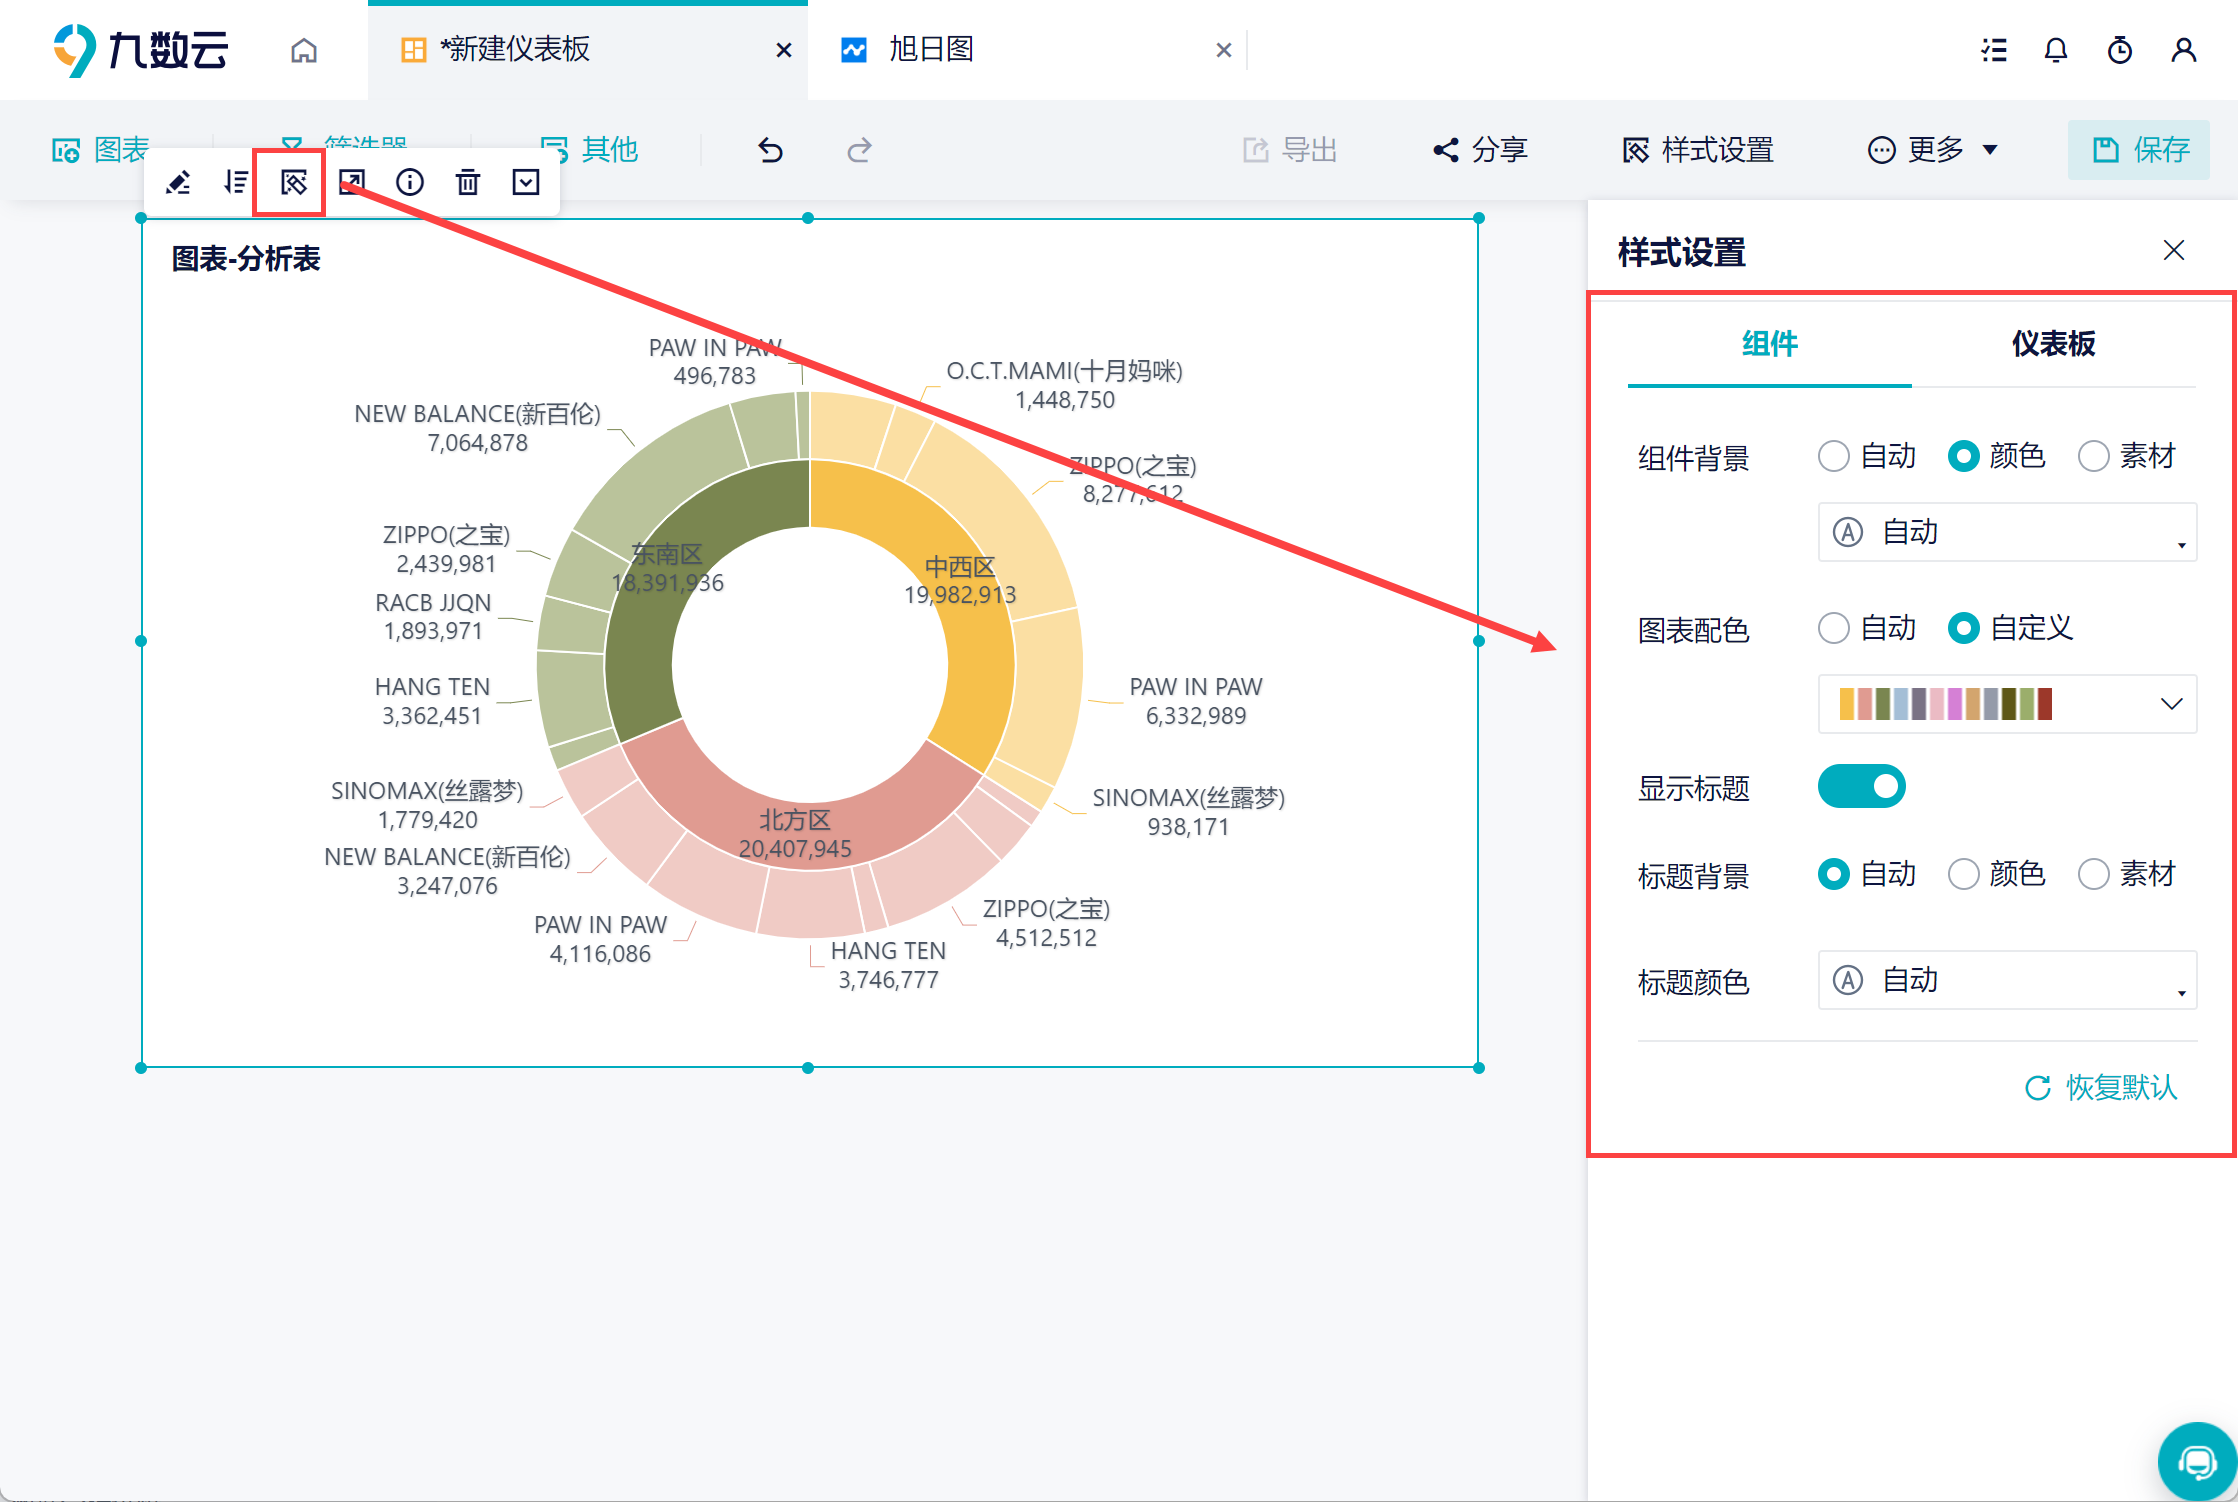Open the notifications bell icon
Viewport: 2238px width, 1502px height.
click(x=2055, y=50)
